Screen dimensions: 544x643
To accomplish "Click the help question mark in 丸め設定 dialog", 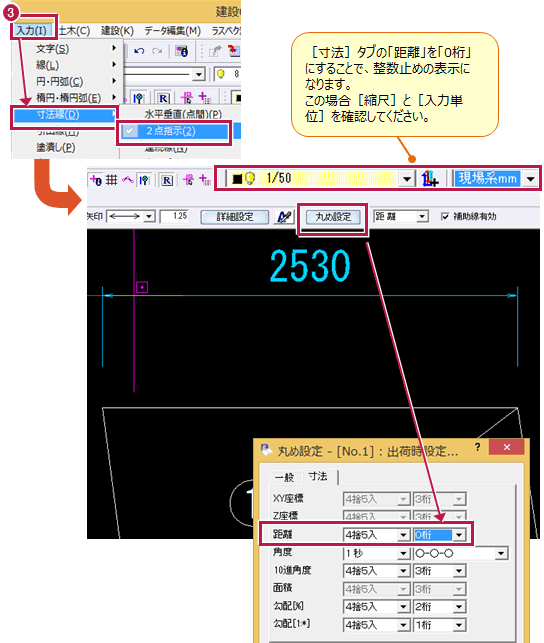I will pyautogui.click(x=477, y=447).
